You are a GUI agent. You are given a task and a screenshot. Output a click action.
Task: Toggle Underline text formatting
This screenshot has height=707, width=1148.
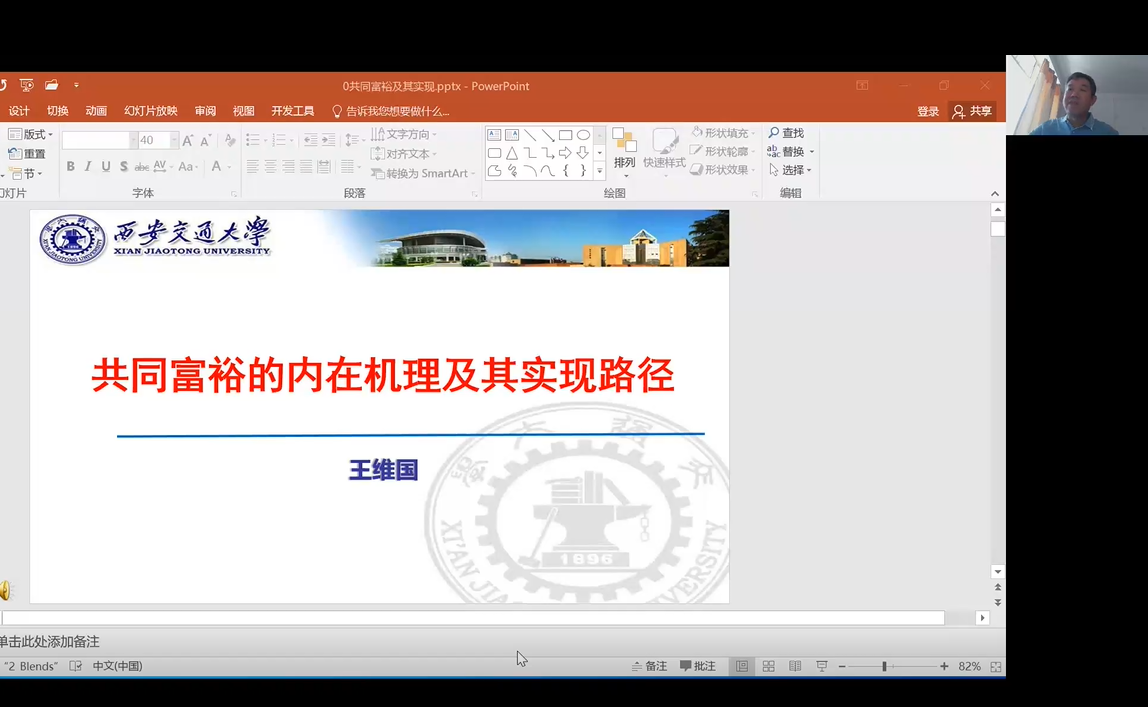106,167
